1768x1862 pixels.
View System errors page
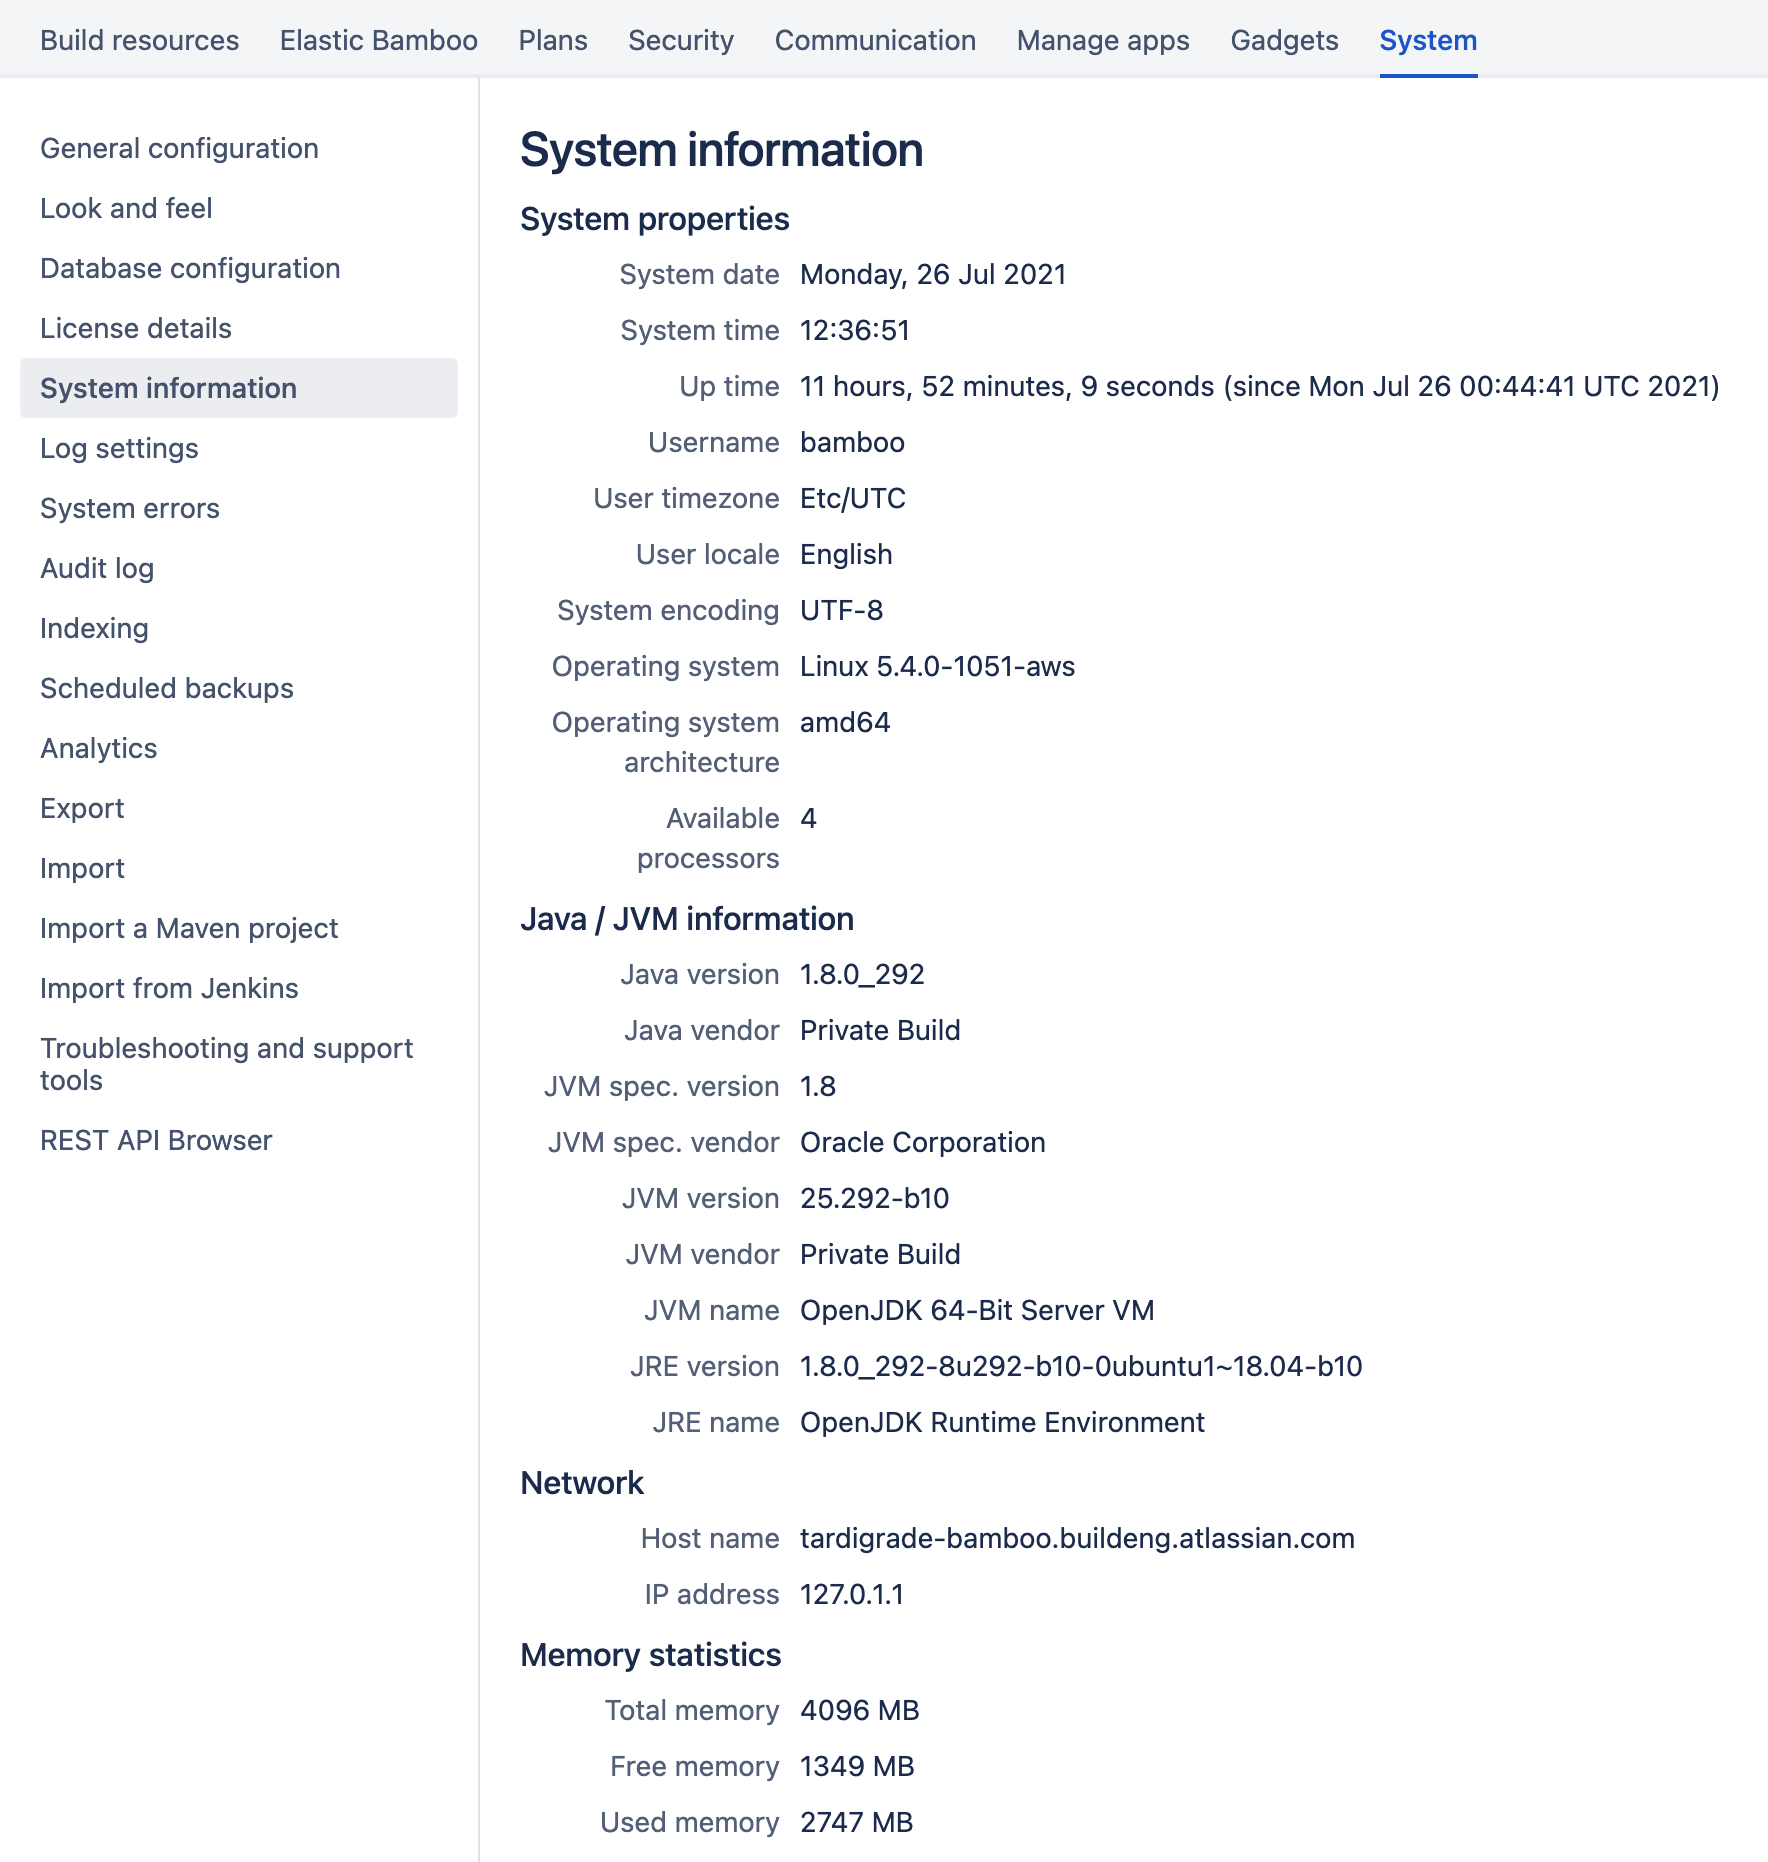[x=130, y=508]
